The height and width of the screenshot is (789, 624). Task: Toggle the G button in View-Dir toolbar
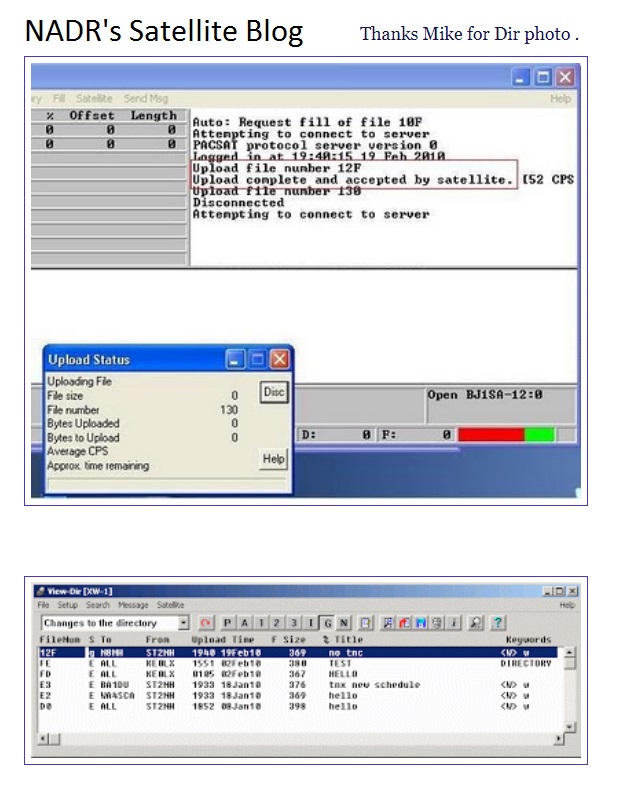point(327,623)
